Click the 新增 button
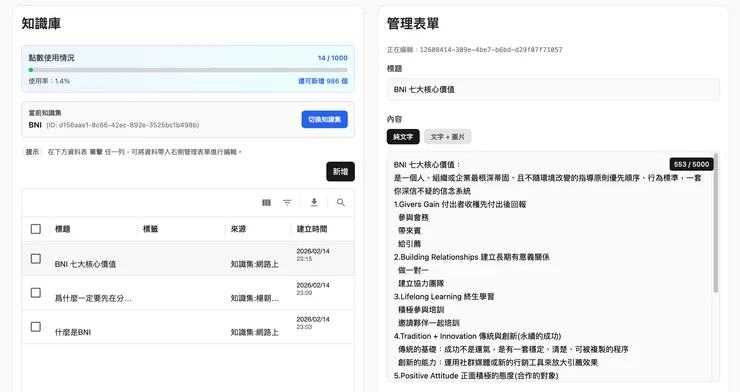740x392 pixels. click(340, 171)
